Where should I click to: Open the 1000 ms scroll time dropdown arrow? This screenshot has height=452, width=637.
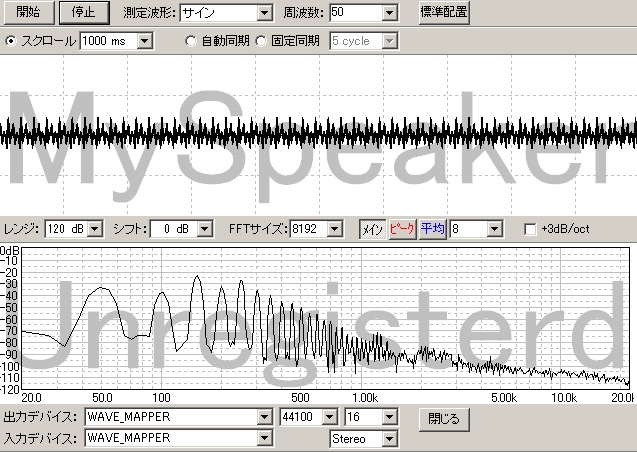click(x=145, y=41)
